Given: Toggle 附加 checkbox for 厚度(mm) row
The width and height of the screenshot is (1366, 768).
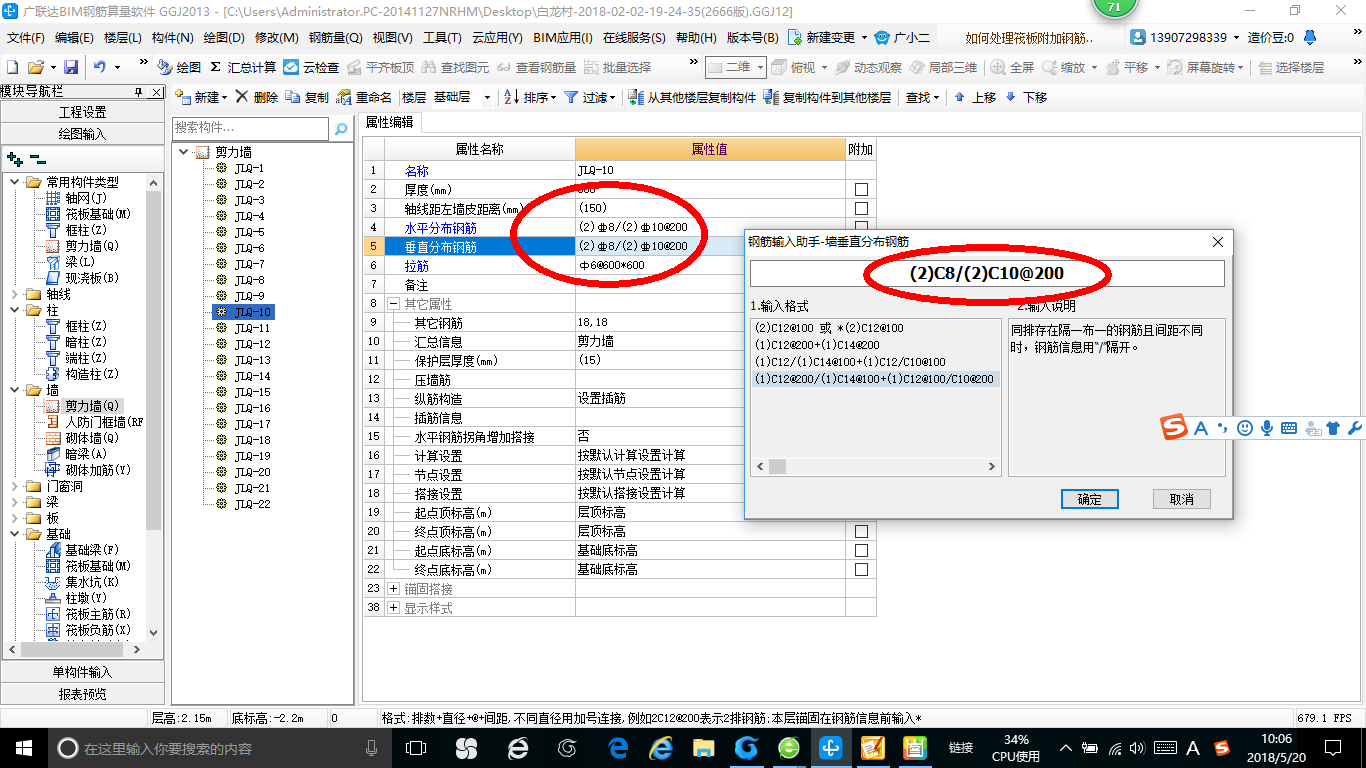Looking at the screenshot, I should pyautogui.click(x=861, y=190).
